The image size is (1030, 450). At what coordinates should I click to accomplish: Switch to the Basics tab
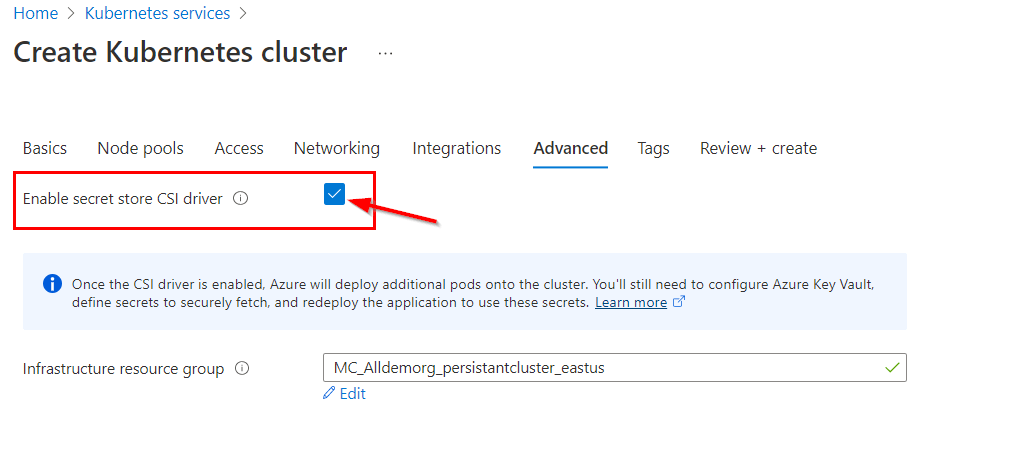pyautogui.click(x=45, y=148)
